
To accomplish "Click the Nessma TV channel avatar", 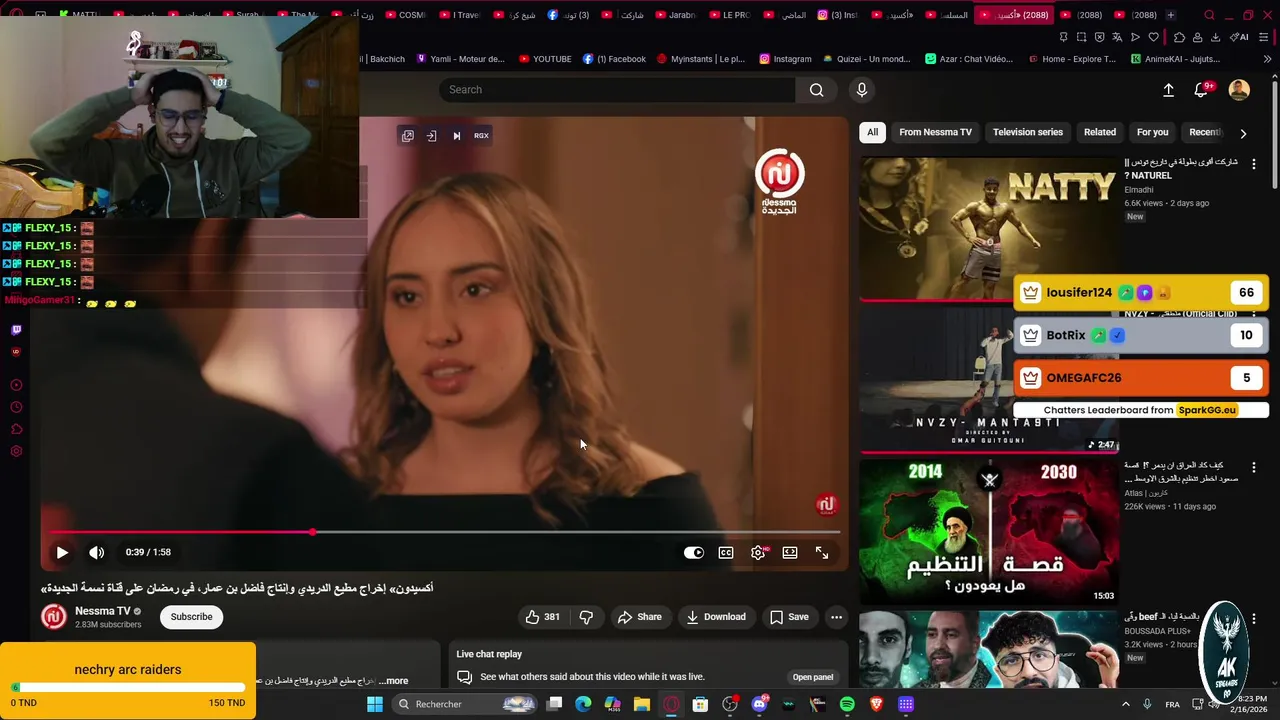I will 54,617.
